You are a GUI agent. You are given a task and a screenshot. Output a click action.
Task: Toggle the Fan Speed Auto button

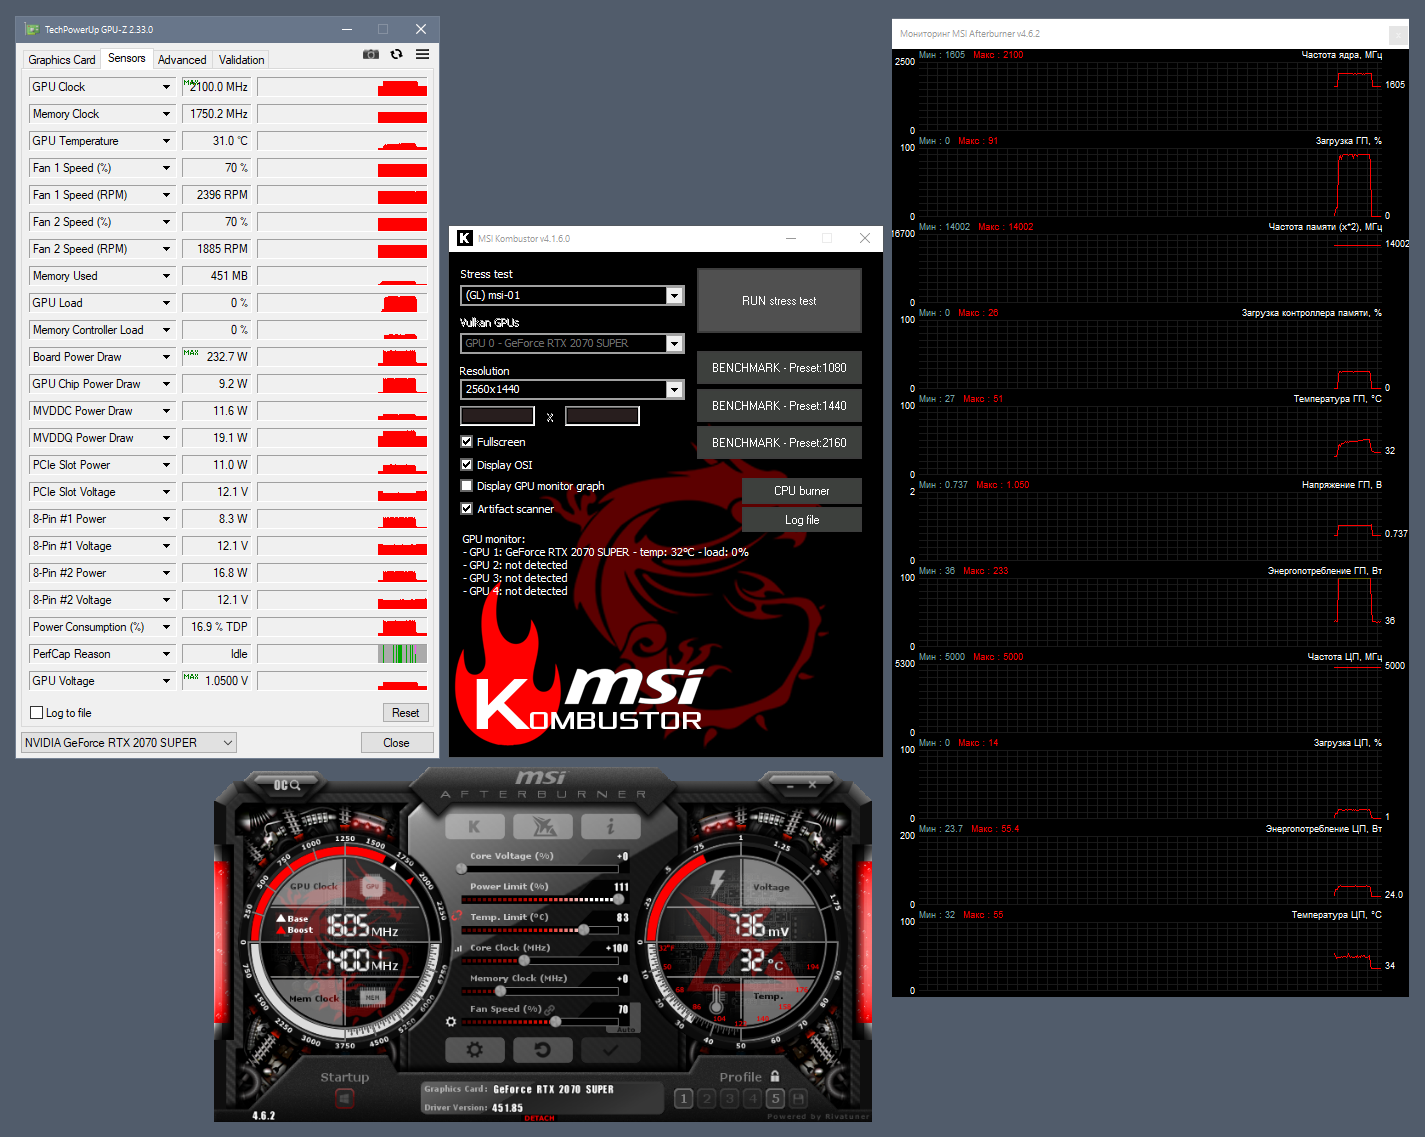627,1029
